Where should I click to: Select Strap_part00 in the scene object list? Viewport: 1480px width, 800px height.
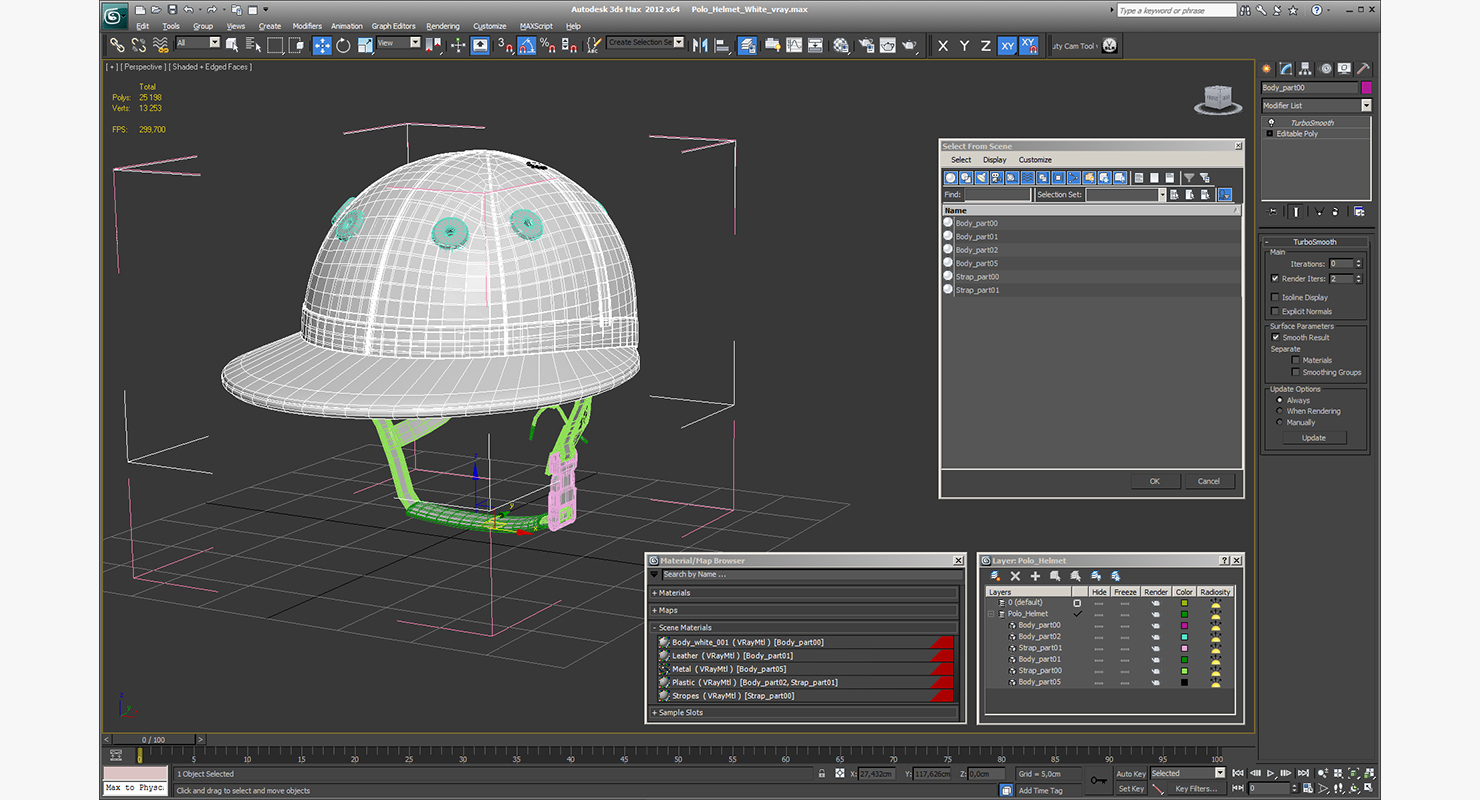pos(977,277)
